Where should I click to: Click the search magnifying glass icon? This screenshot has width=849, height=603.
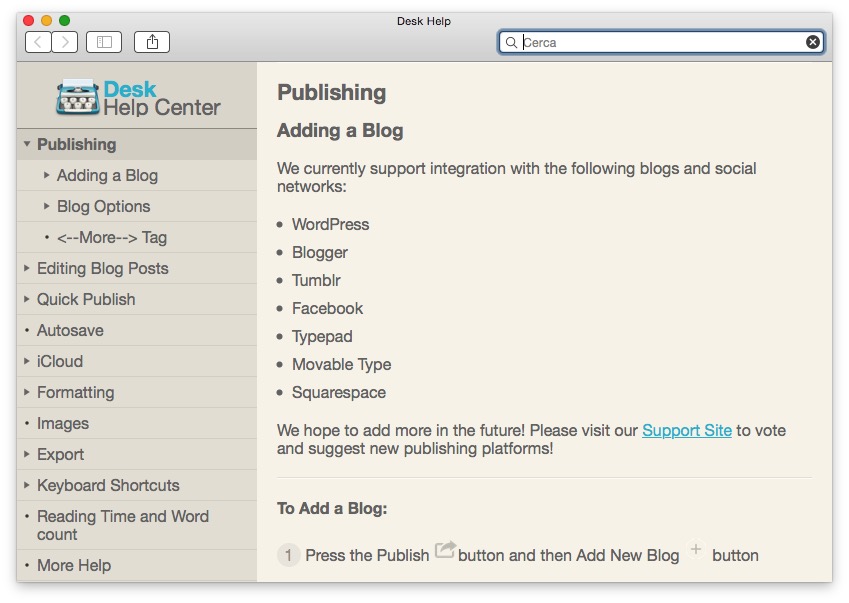pos(511,42)
